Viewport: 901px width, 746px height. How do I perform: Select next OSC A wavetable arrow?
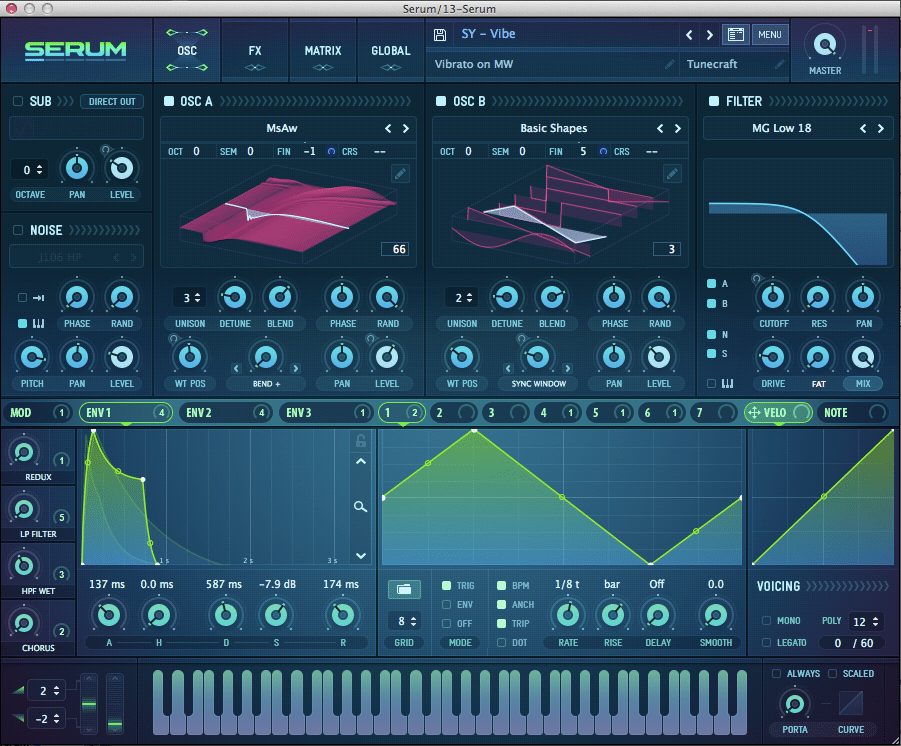tap(406, 129)
